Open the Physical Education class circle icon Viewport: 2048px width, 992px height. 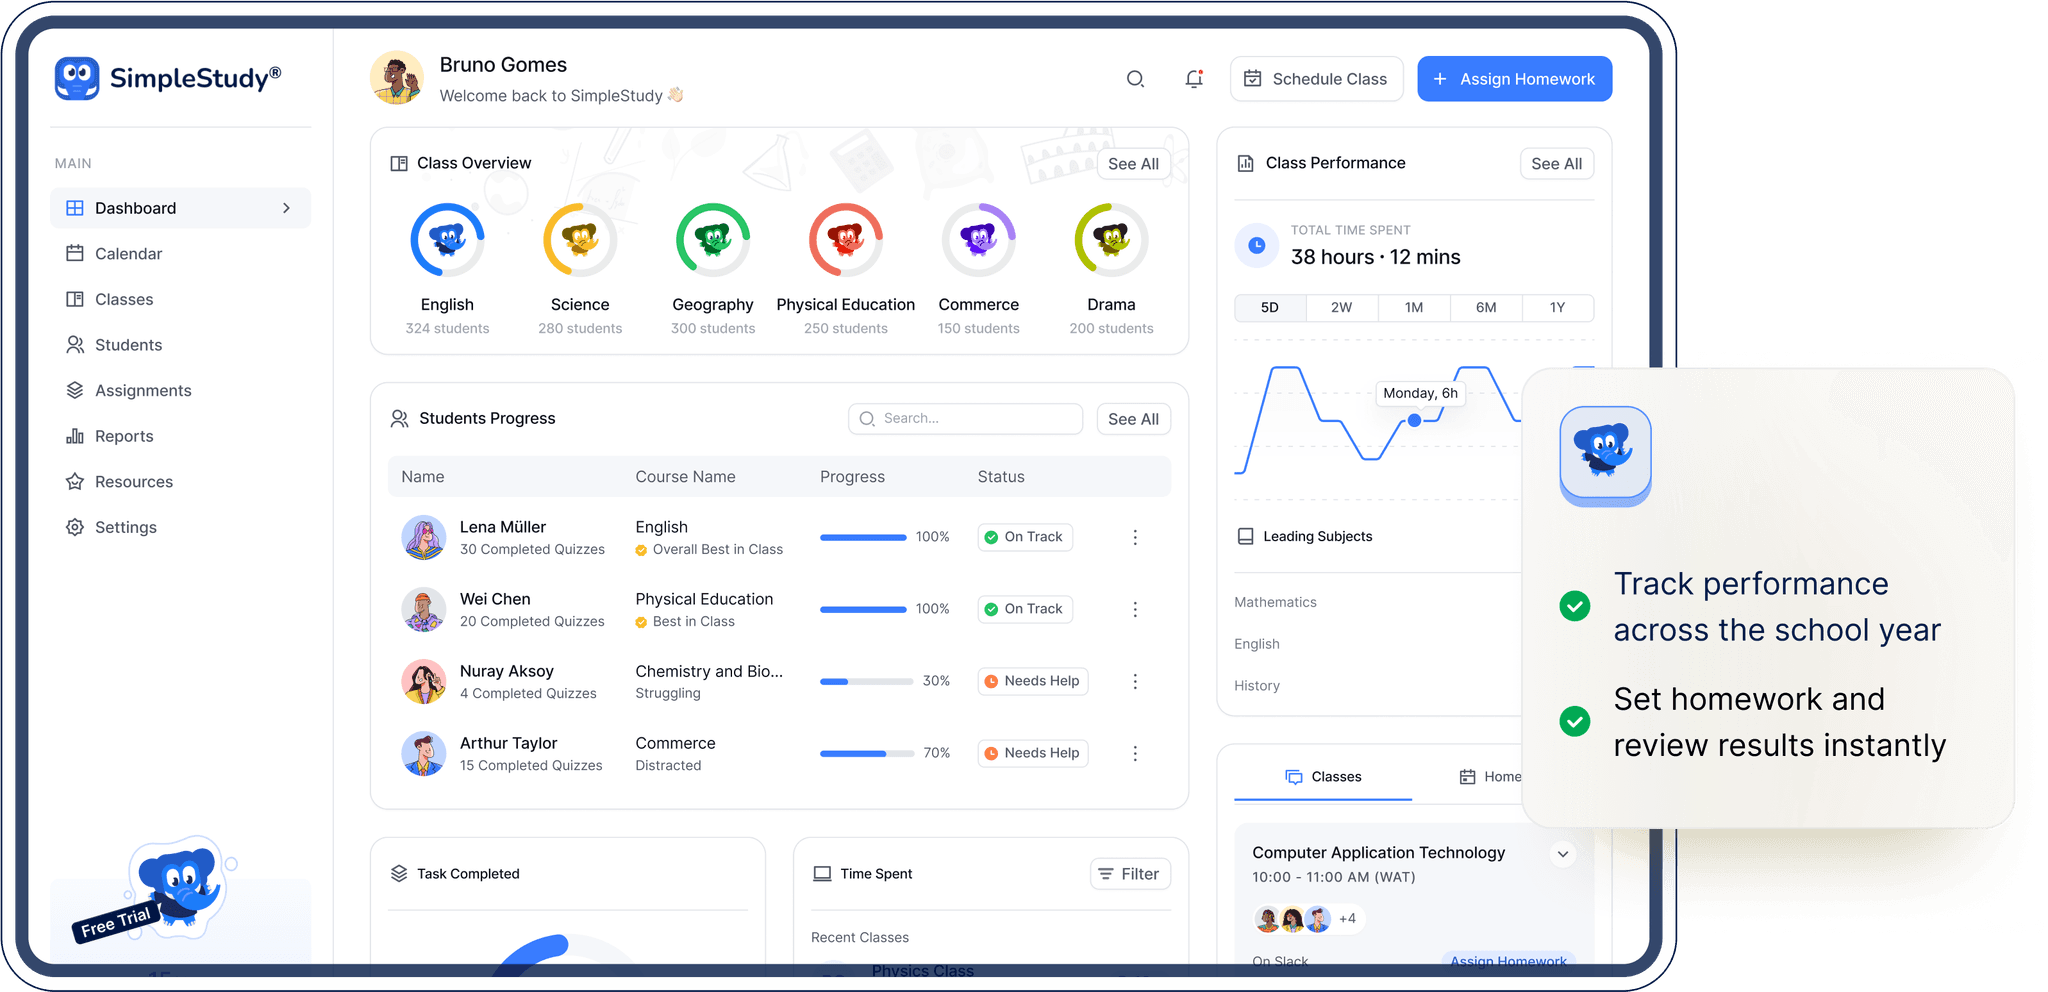(x=846, y=240)
